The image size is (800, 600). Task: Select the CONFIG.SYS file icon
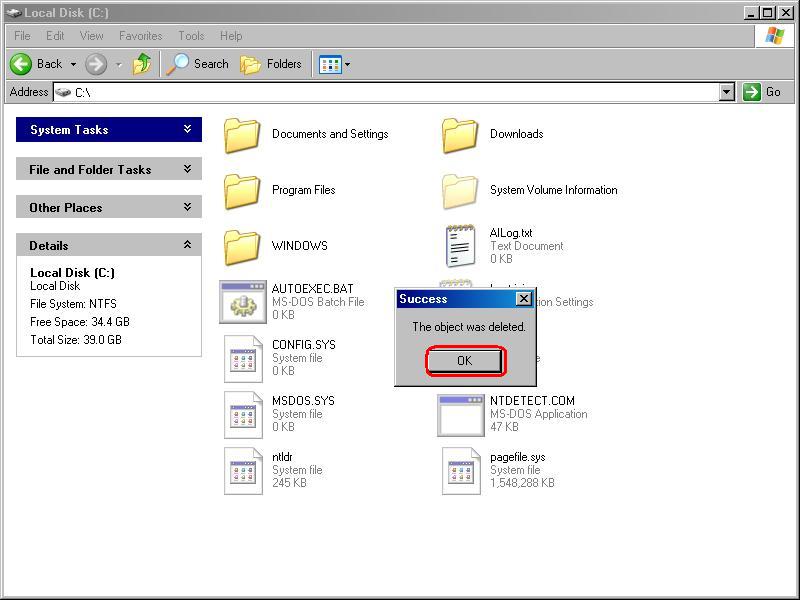click(243, 358)
